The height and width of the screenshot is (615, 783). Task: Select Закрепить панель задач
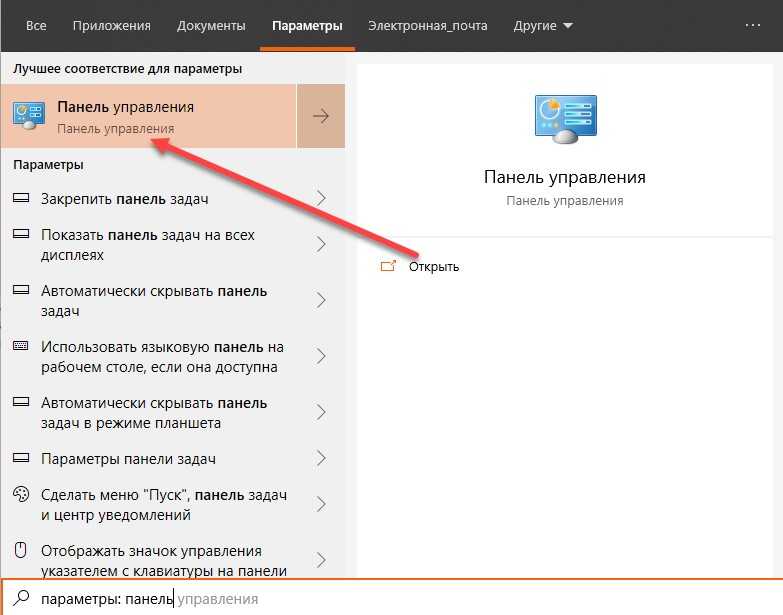click(173, 199)
